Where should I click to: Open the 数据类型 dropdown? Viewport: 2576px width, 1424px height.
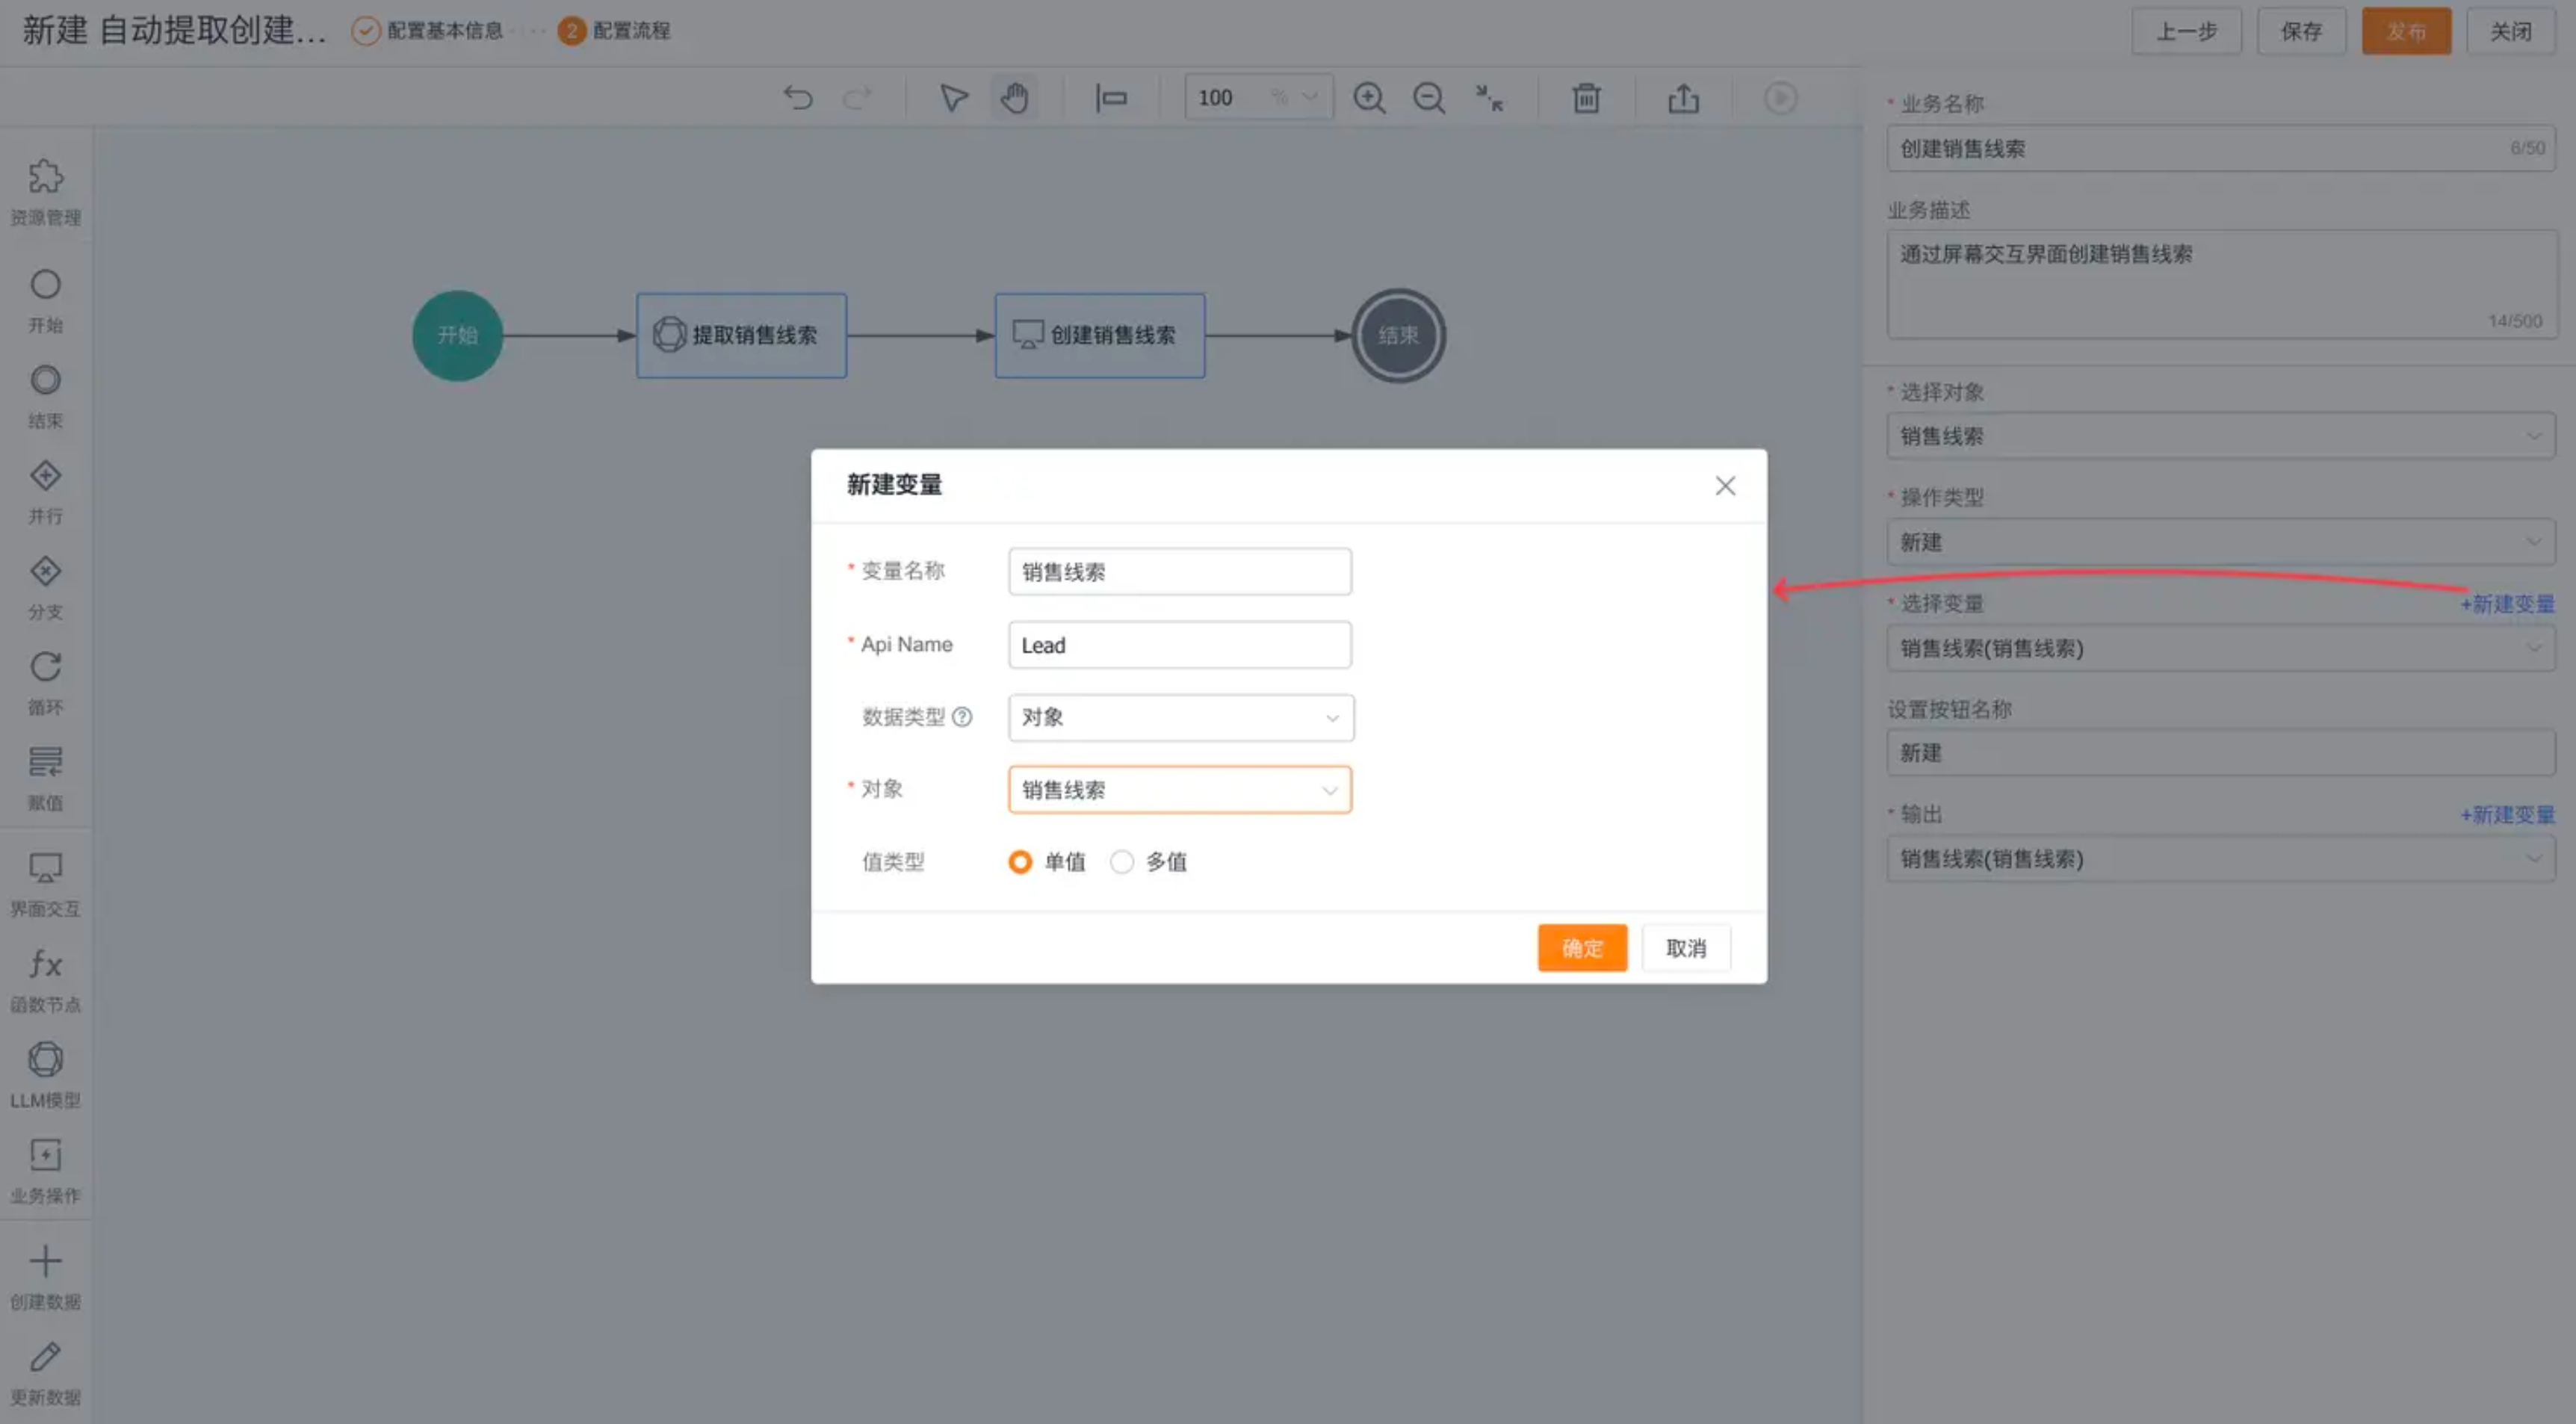pos(1180,718)
